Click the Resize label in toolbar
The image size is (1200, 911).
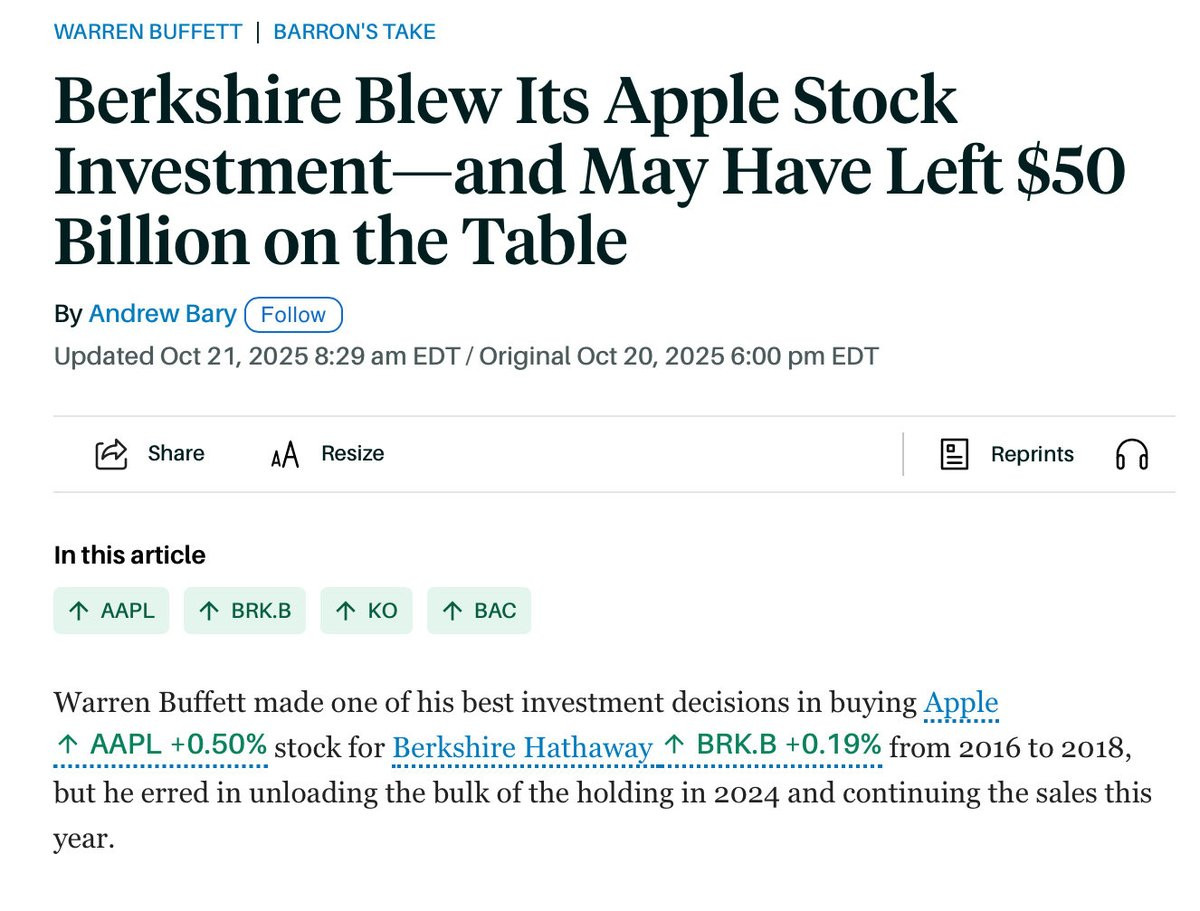[352, 453]
